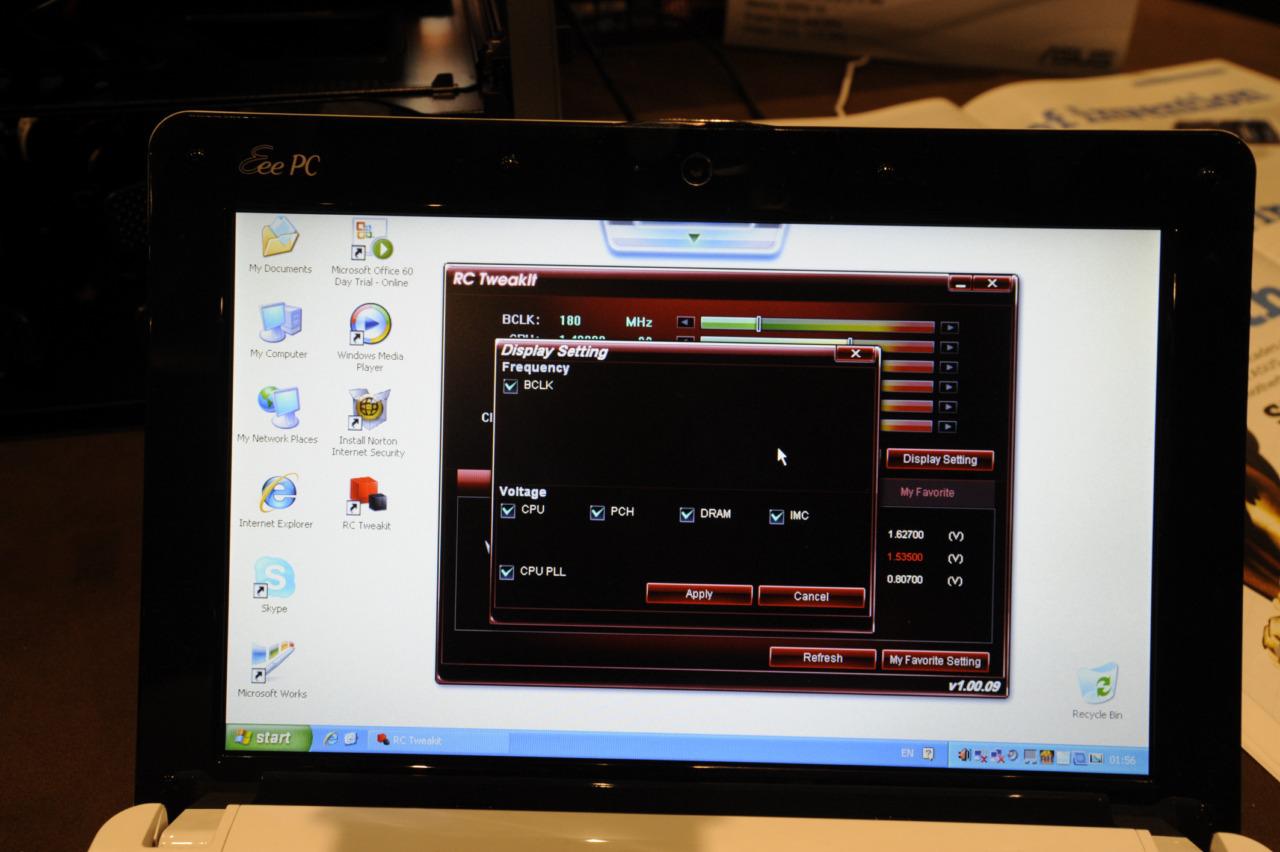Open Microsoft Office 60 Day Trial shortcut
The image size is (1280, 852).
pyautogui.click(x=371, y=253)
